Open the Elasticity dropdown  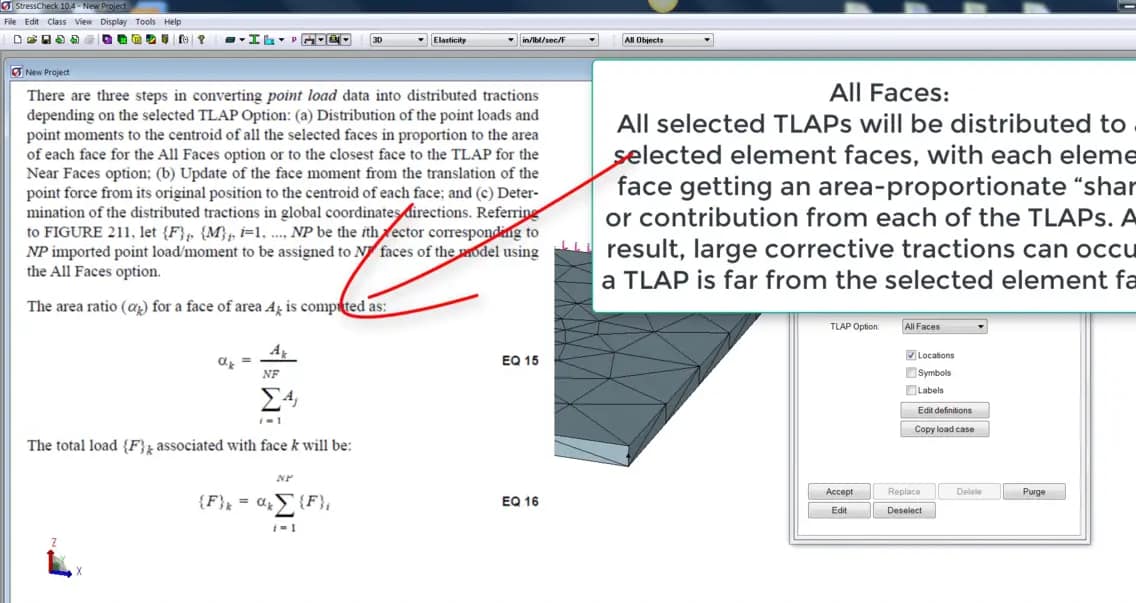pos(473,39)
